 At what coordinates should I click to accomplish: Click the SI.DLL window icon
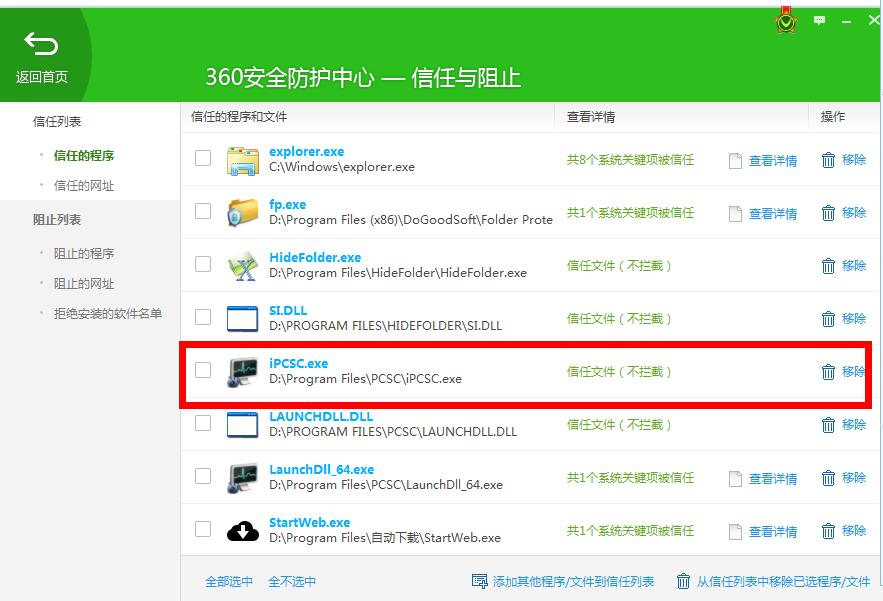[x=243, y=319]
